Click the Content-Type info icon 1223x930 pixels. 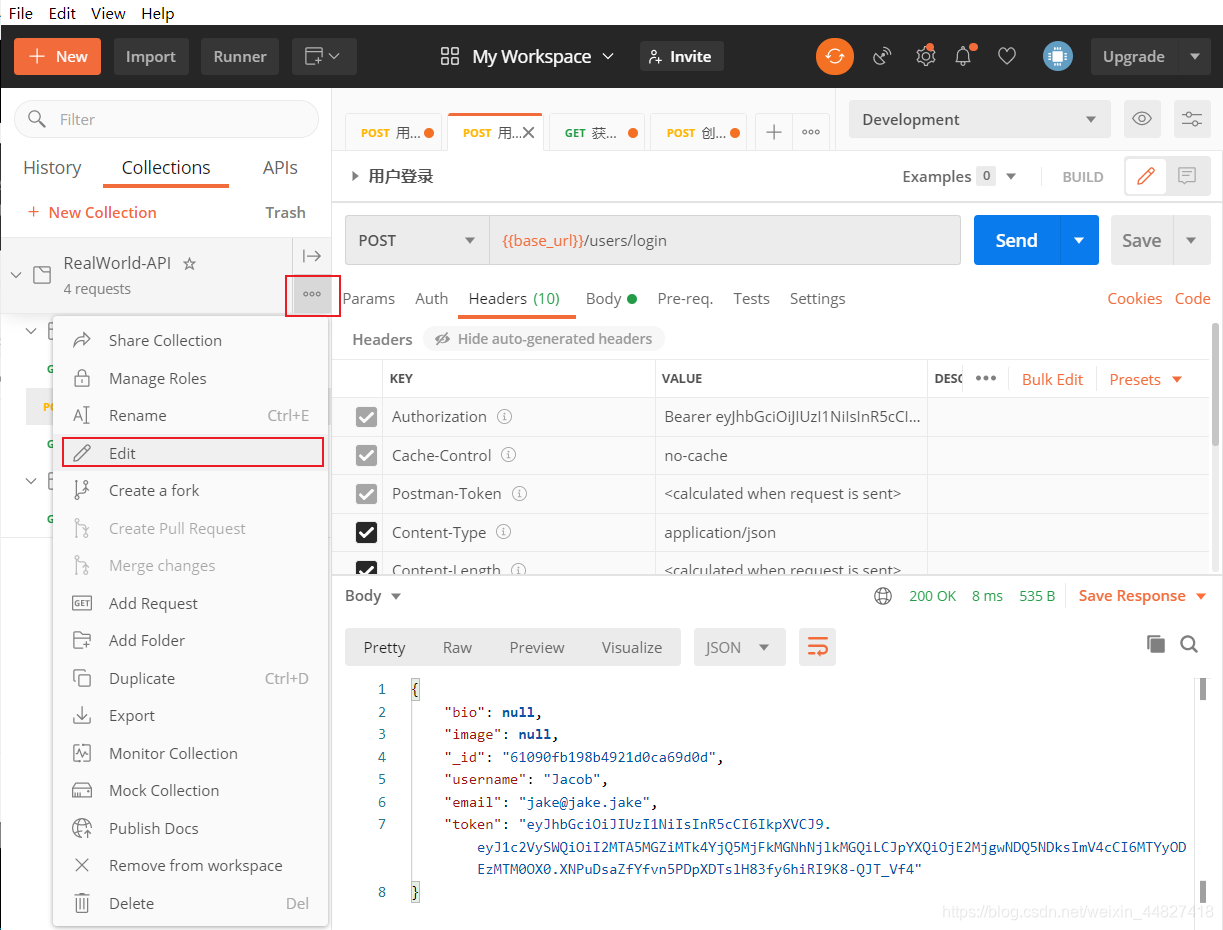(x=504, y=532)
